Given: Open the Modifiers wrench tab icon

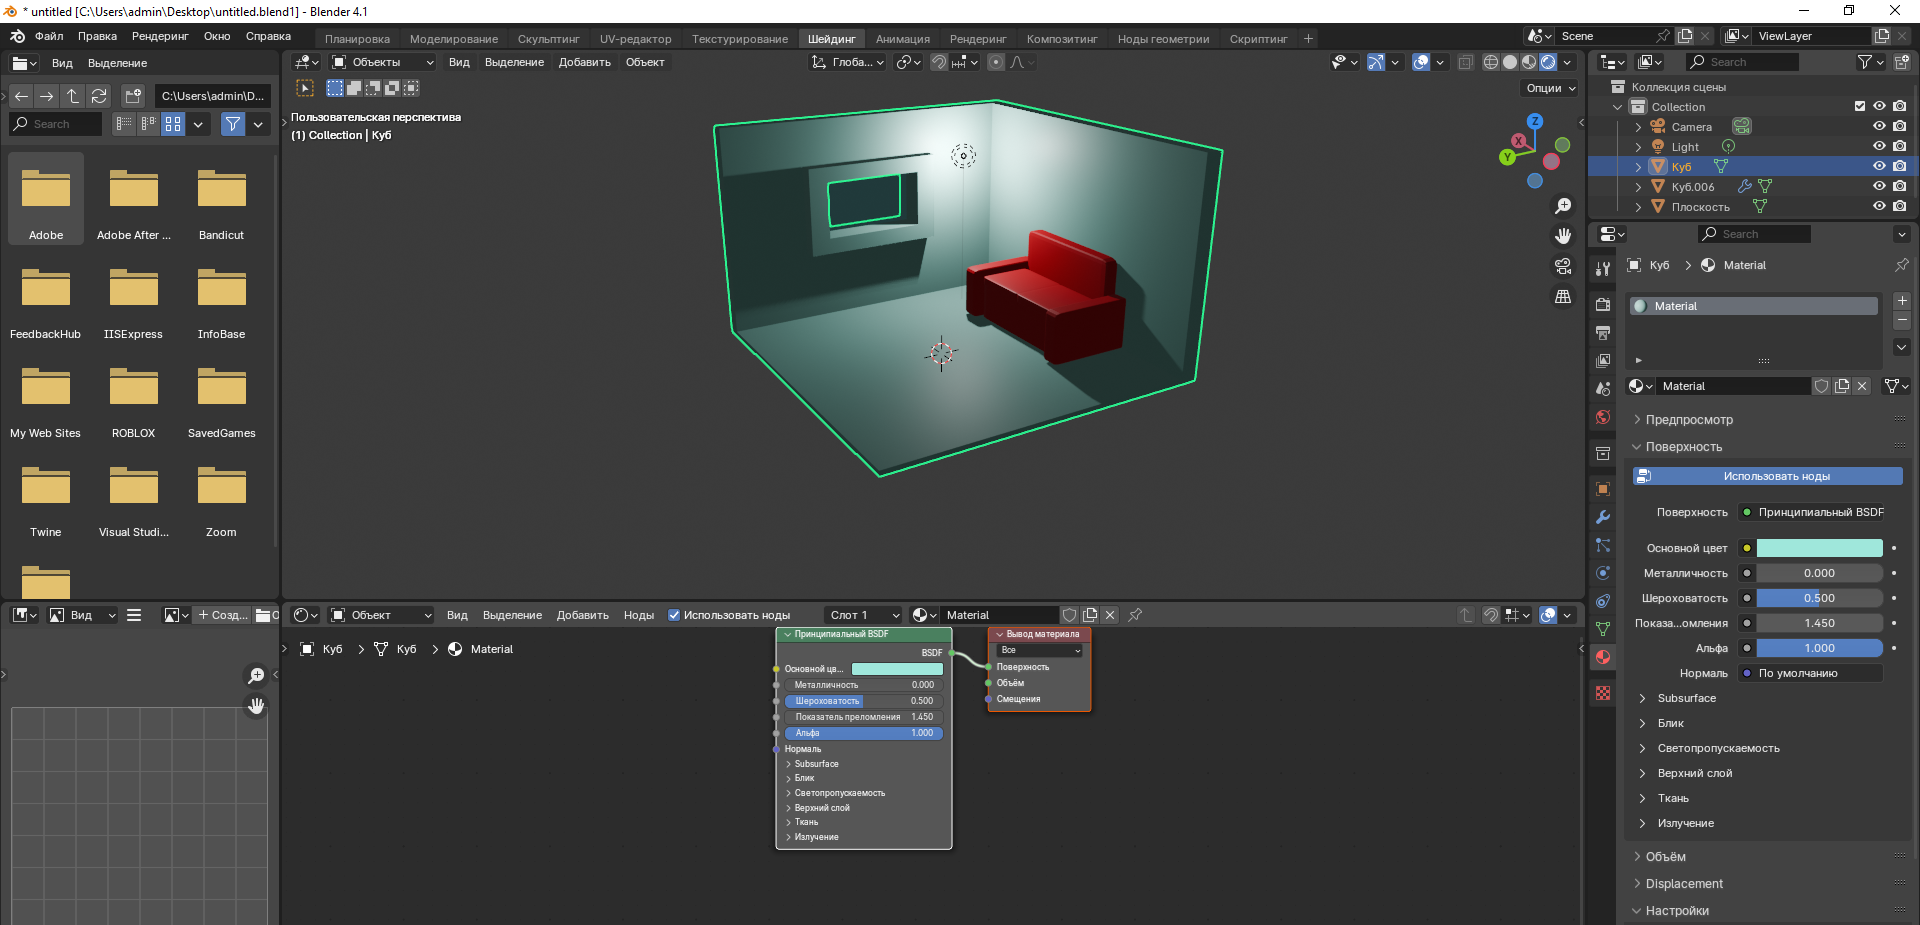Looking at the screenshot, I should tap(1603, 517).
